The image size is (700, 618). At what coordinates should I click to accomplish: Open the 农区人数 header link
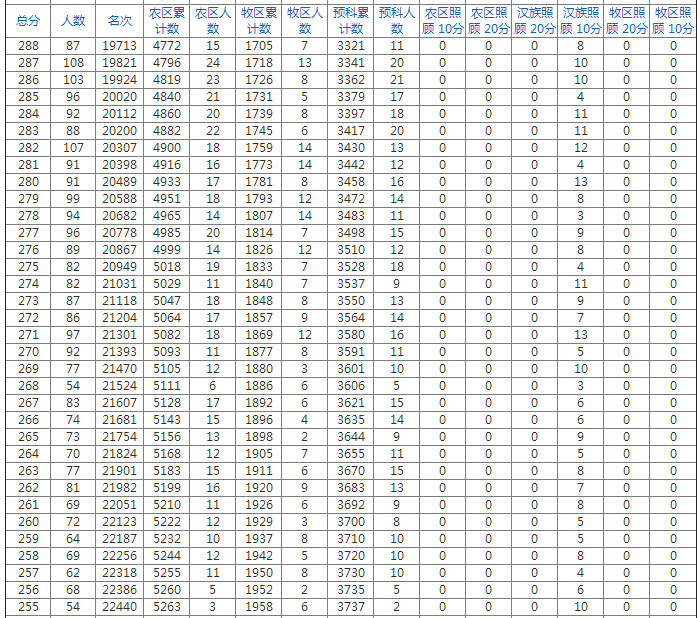212,20
